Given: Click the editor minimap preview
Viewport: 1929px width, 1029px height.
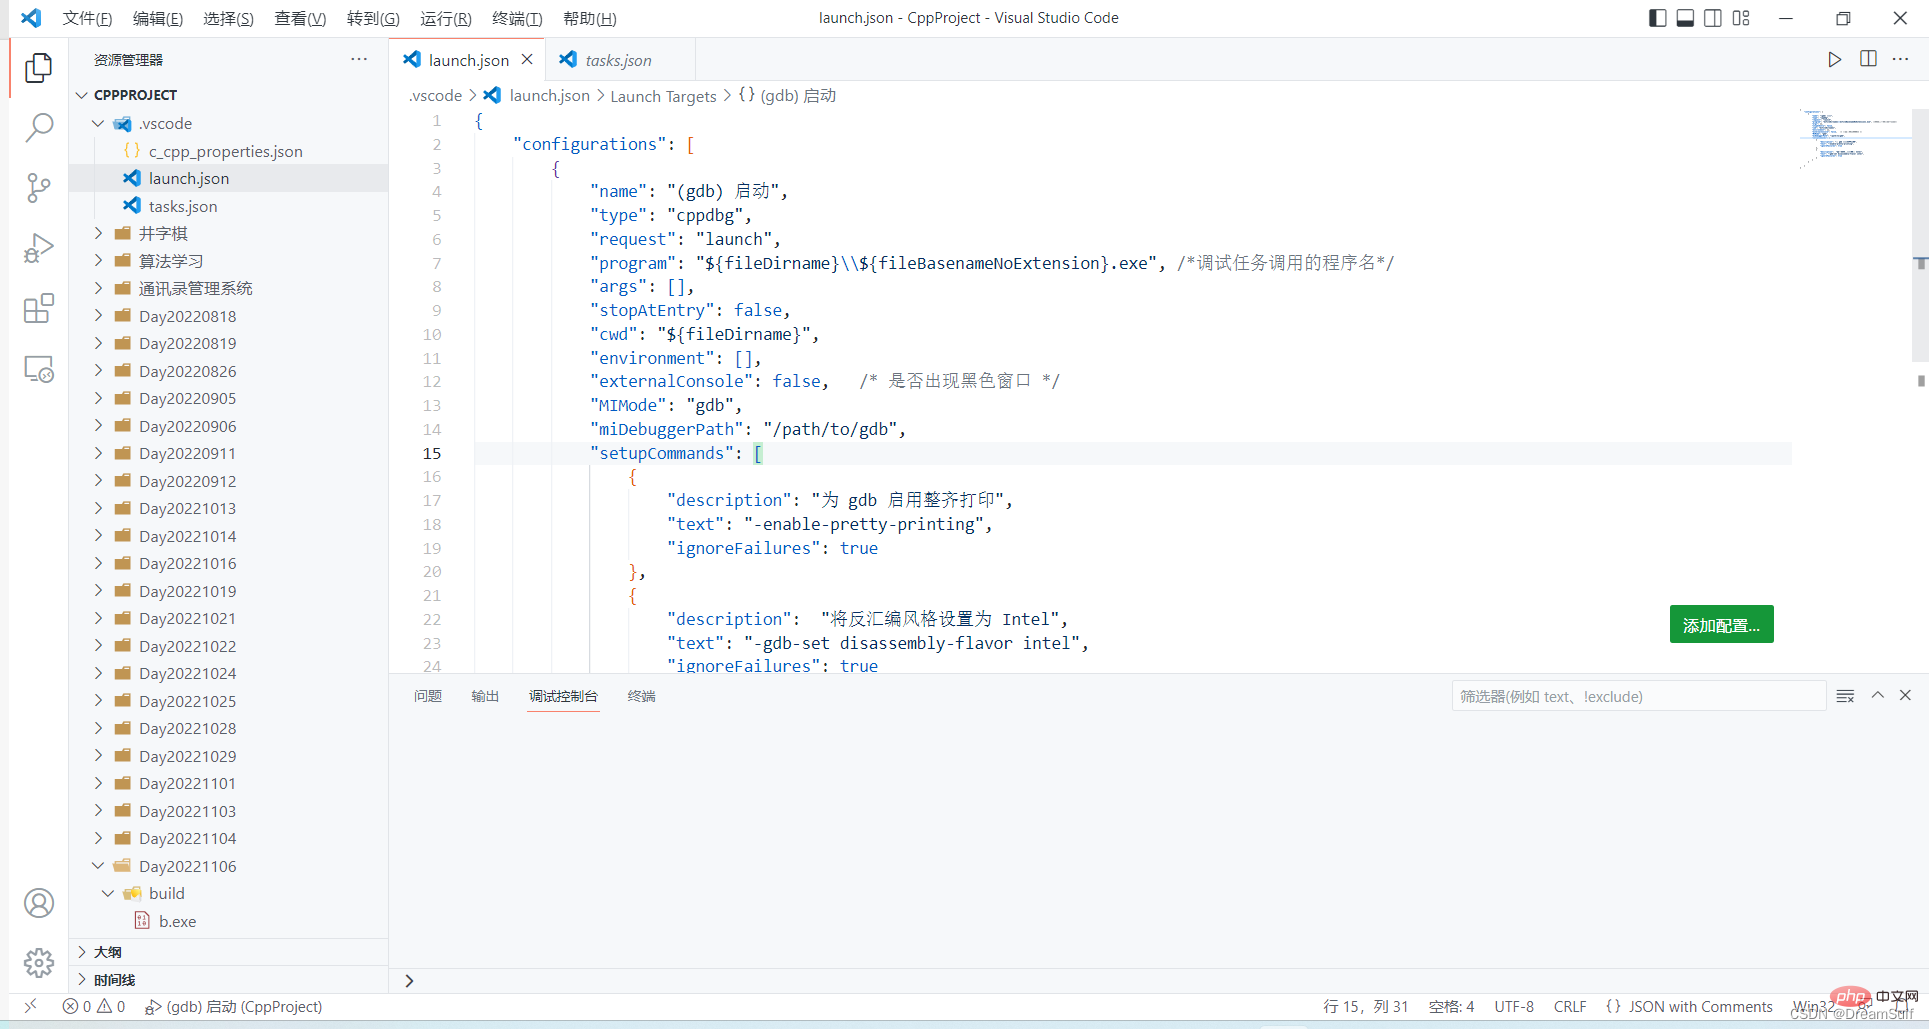Looking at the screenshot, I should (1849, 137).
